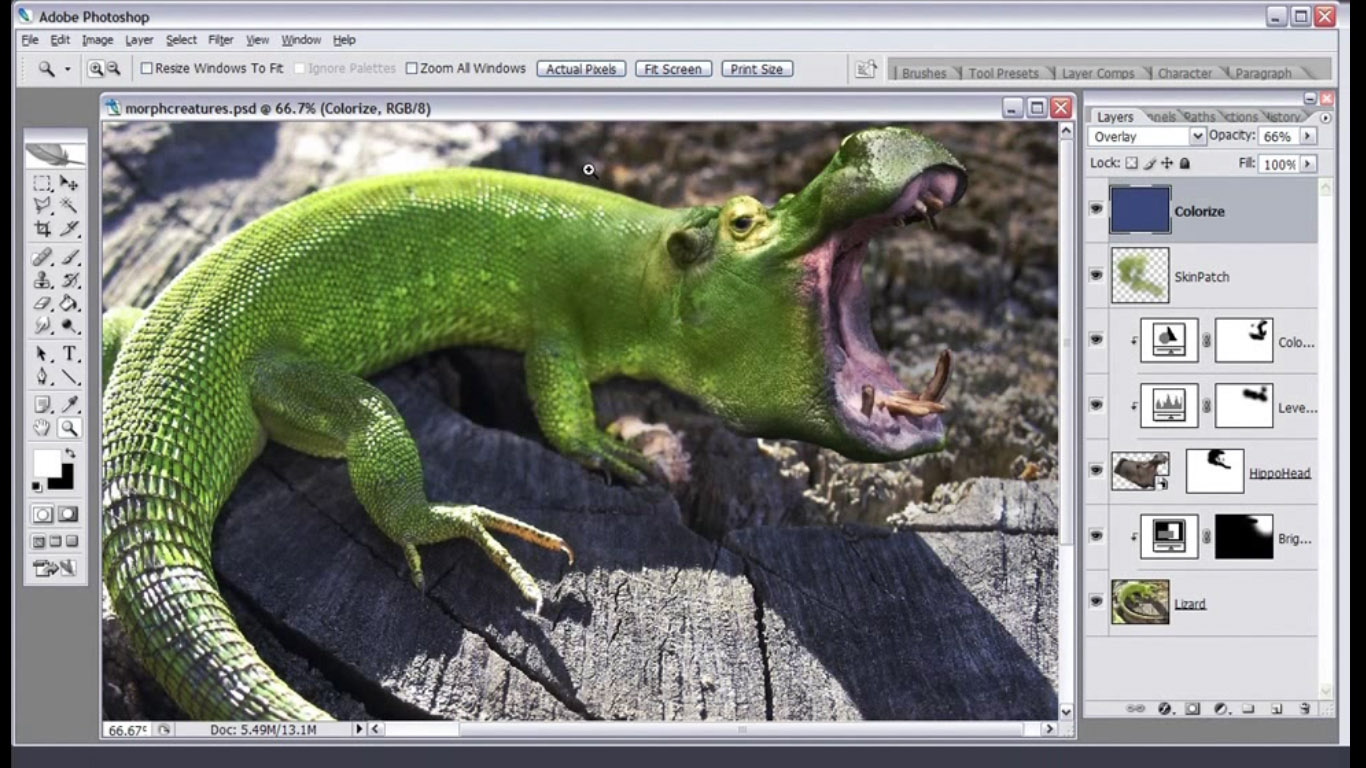Hide the SkinPatch layer
Viewport: 1366px width, 768px height.
(1096, 275)
